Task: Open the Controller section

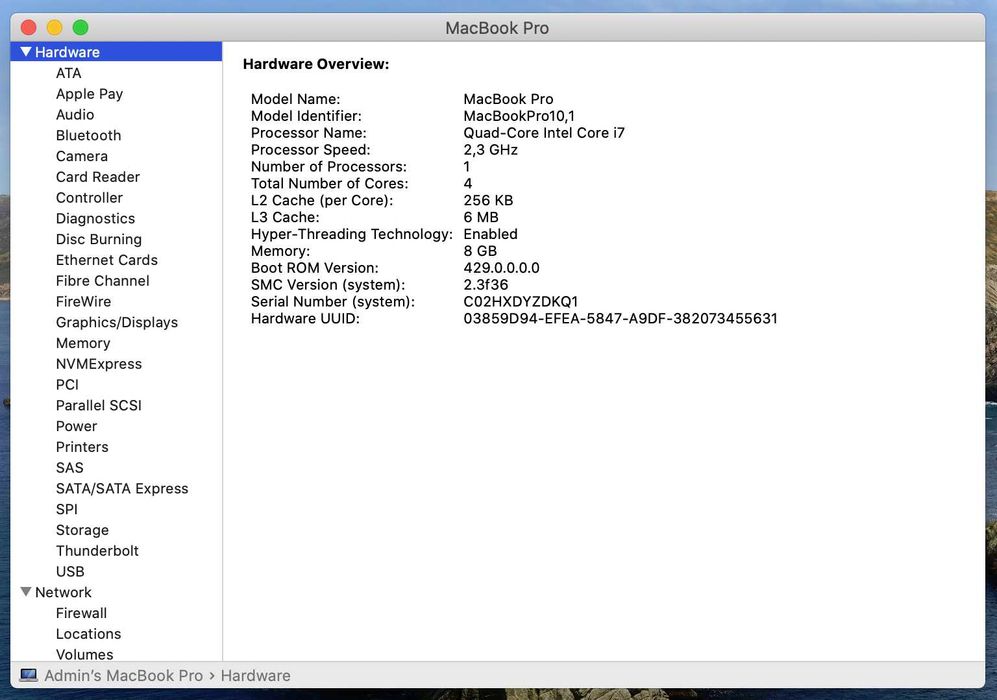Action: pos(89,198)
